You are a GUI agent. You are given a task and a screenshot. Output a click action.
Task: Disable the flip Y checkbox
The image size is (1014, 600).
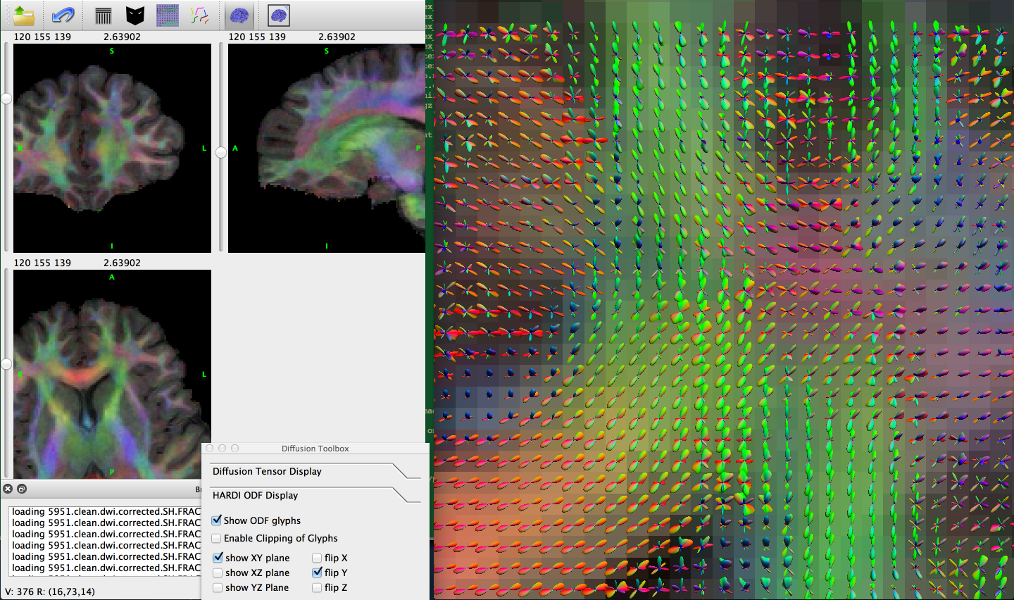(x=317, y=573)
